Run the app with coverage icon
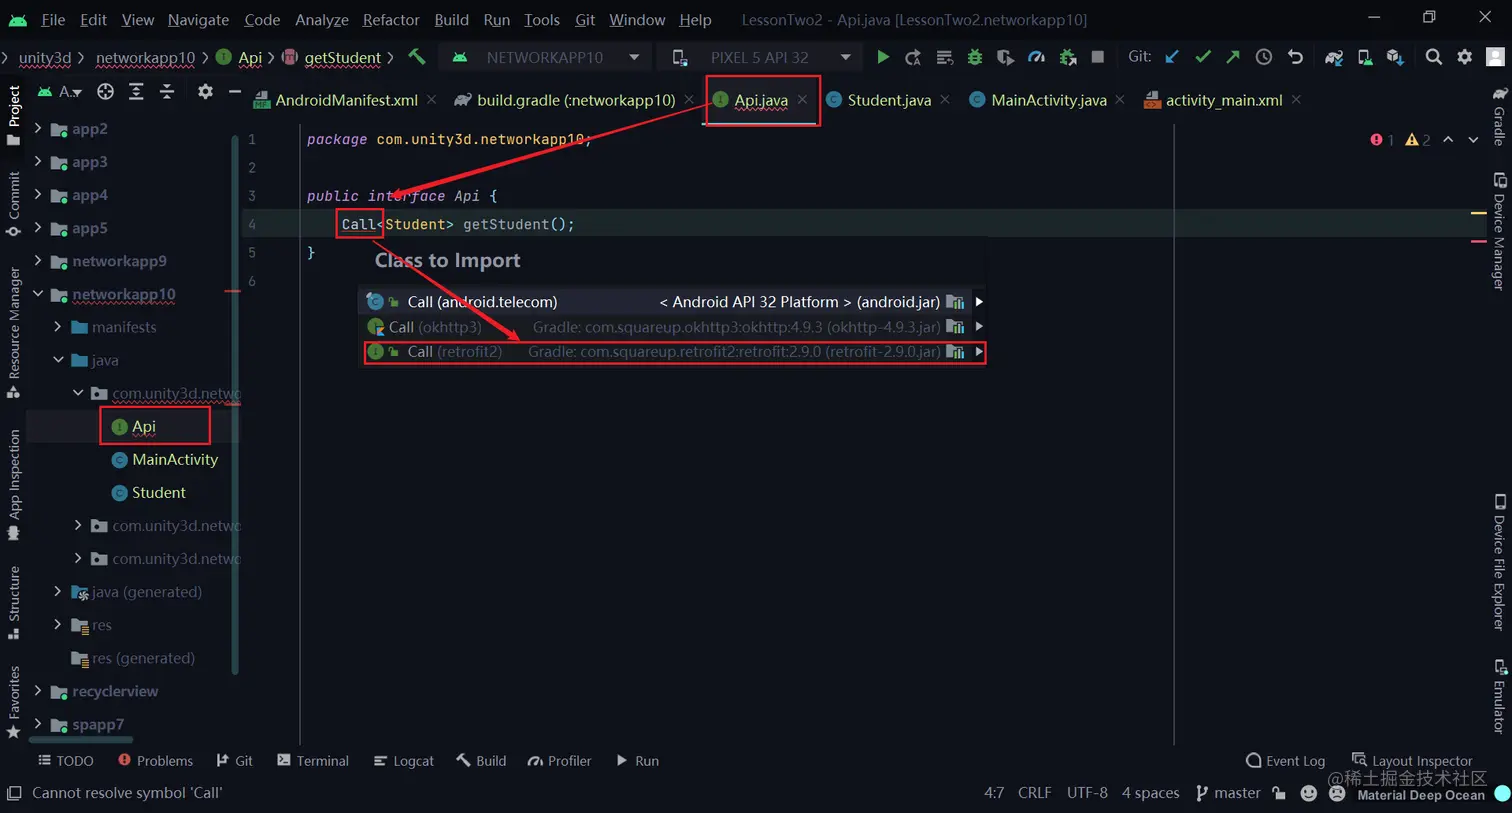Screen dimensions: 1512x813 tap(1005, 57)
